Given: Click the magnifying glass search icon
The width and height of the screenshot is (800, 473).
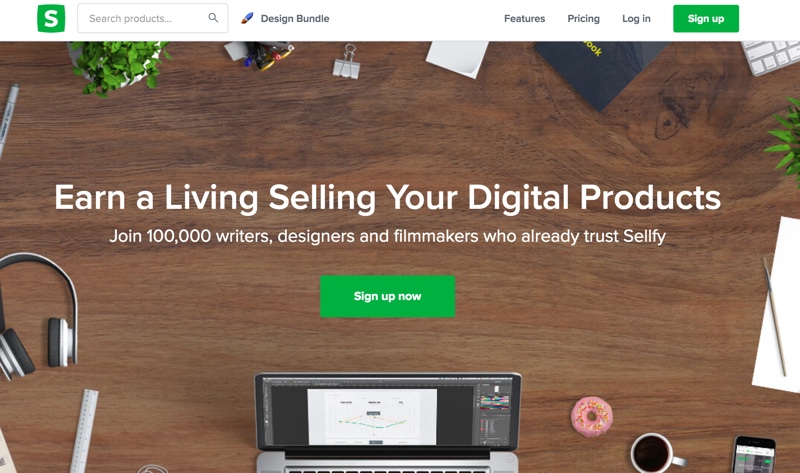Looking at the screenshot, I should coord(213,18).
